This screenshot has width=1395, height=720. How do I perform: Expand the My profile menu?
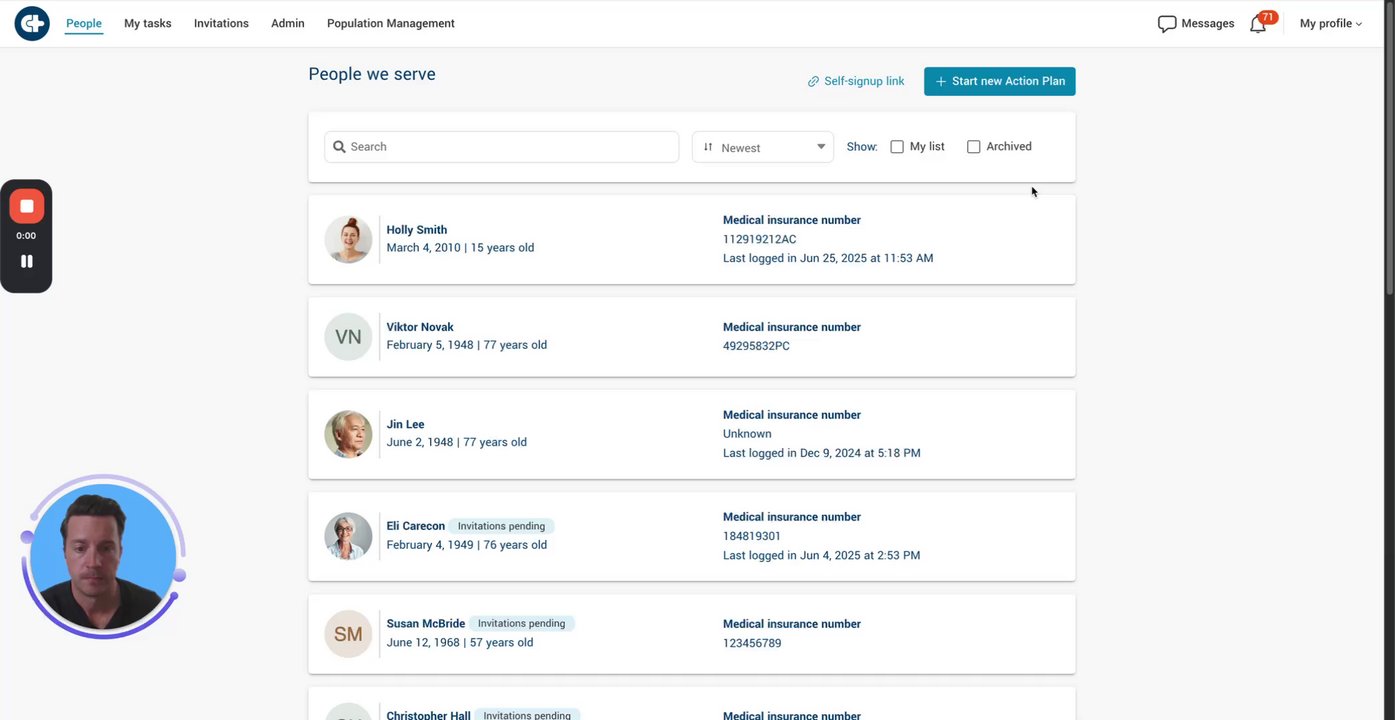coord(1330,24)
